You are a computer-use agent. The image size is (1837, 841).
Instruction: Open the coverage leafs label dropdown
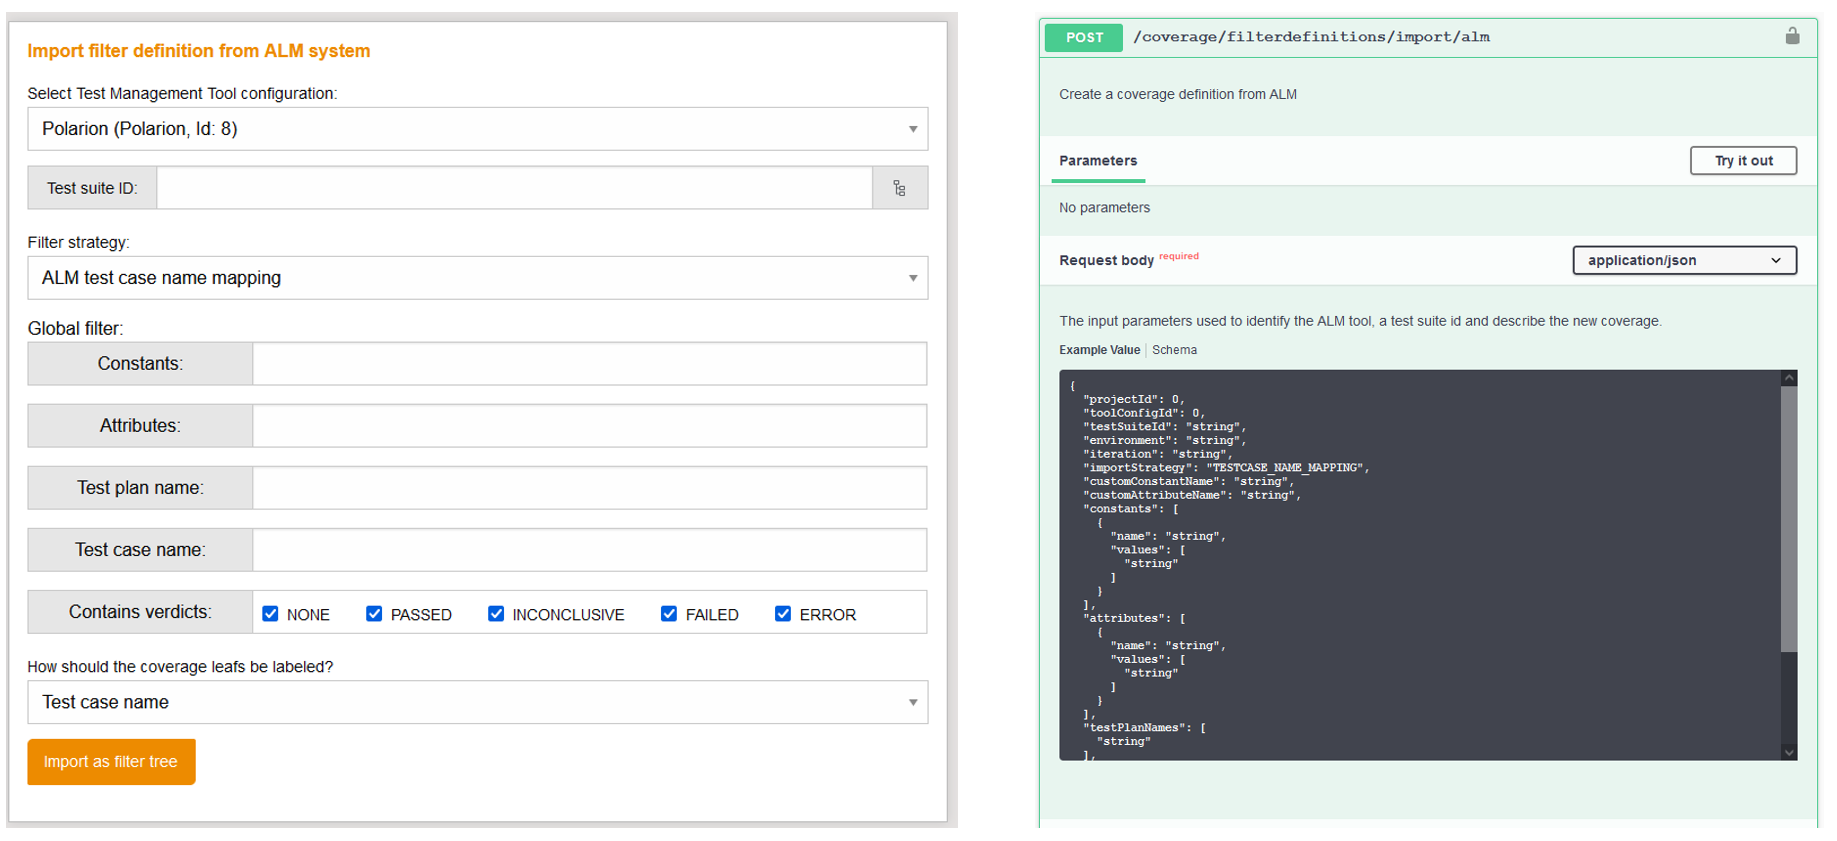click(477, 702)
